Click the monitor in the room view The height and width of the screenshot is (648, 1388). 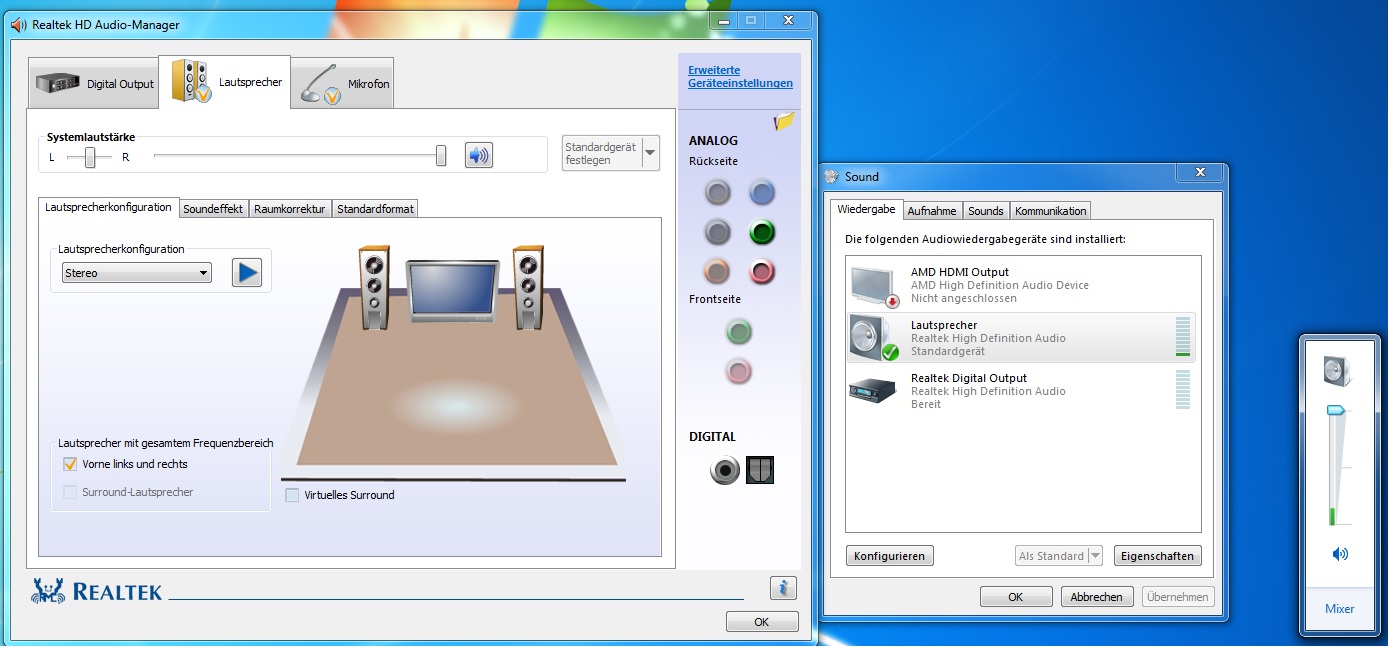click(x=451, y=292)
